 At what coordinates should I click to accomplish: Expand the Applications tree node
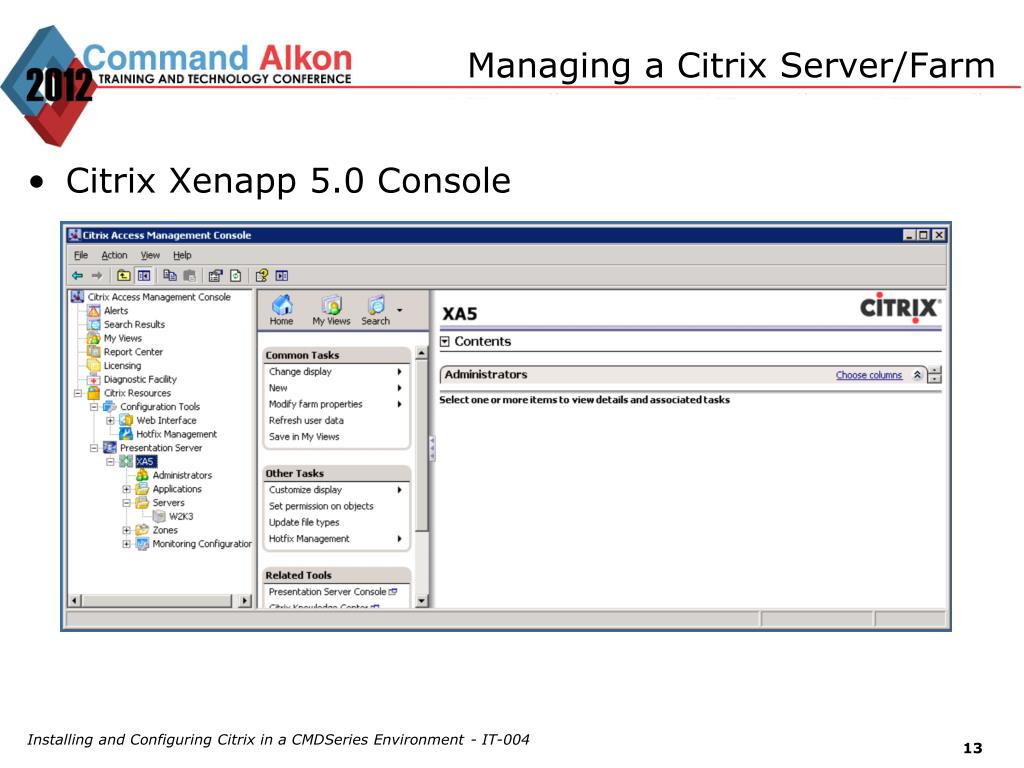click(x=127, y=489)
